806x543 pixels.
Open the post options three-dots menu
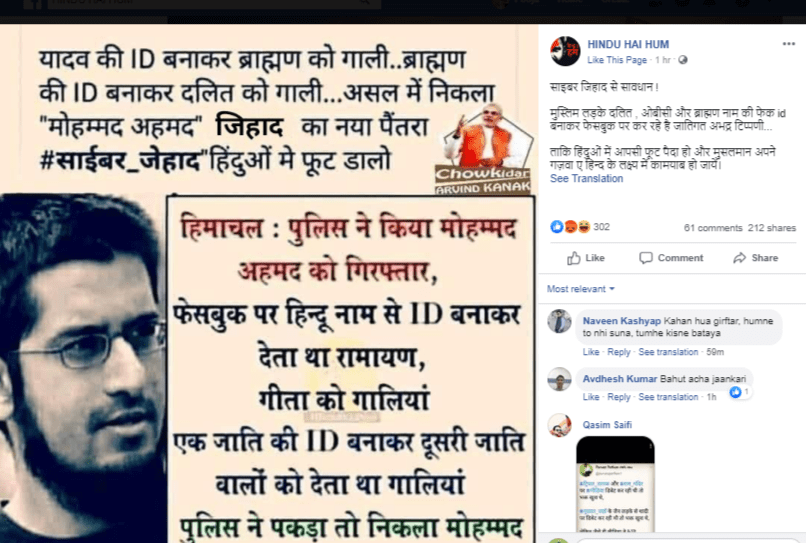click(789, 44)
